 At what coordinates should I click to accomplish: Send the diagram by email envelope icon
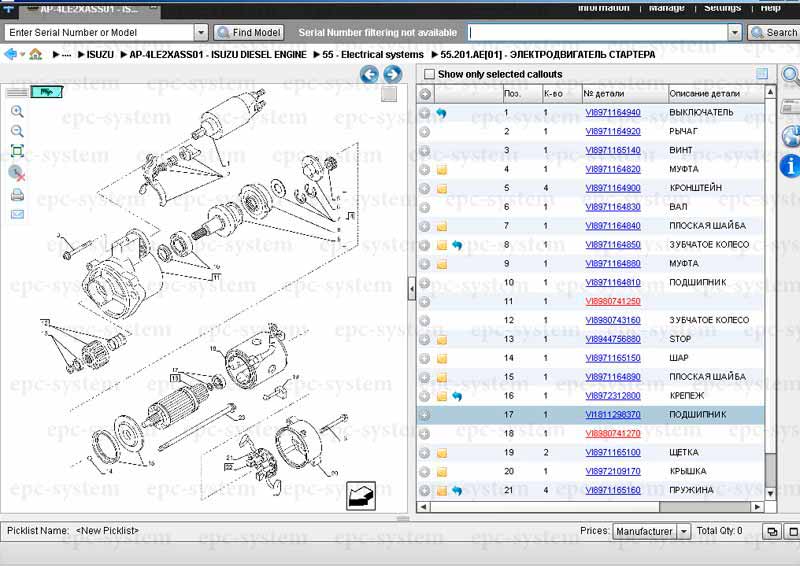click(17, 214)
